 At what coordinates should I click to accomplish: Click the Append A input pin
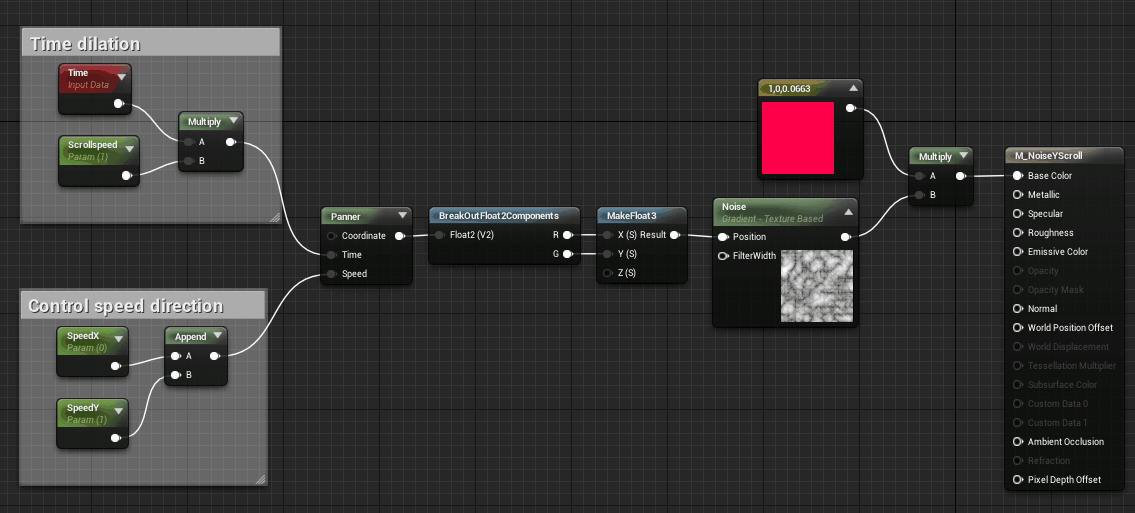(176, 356)
